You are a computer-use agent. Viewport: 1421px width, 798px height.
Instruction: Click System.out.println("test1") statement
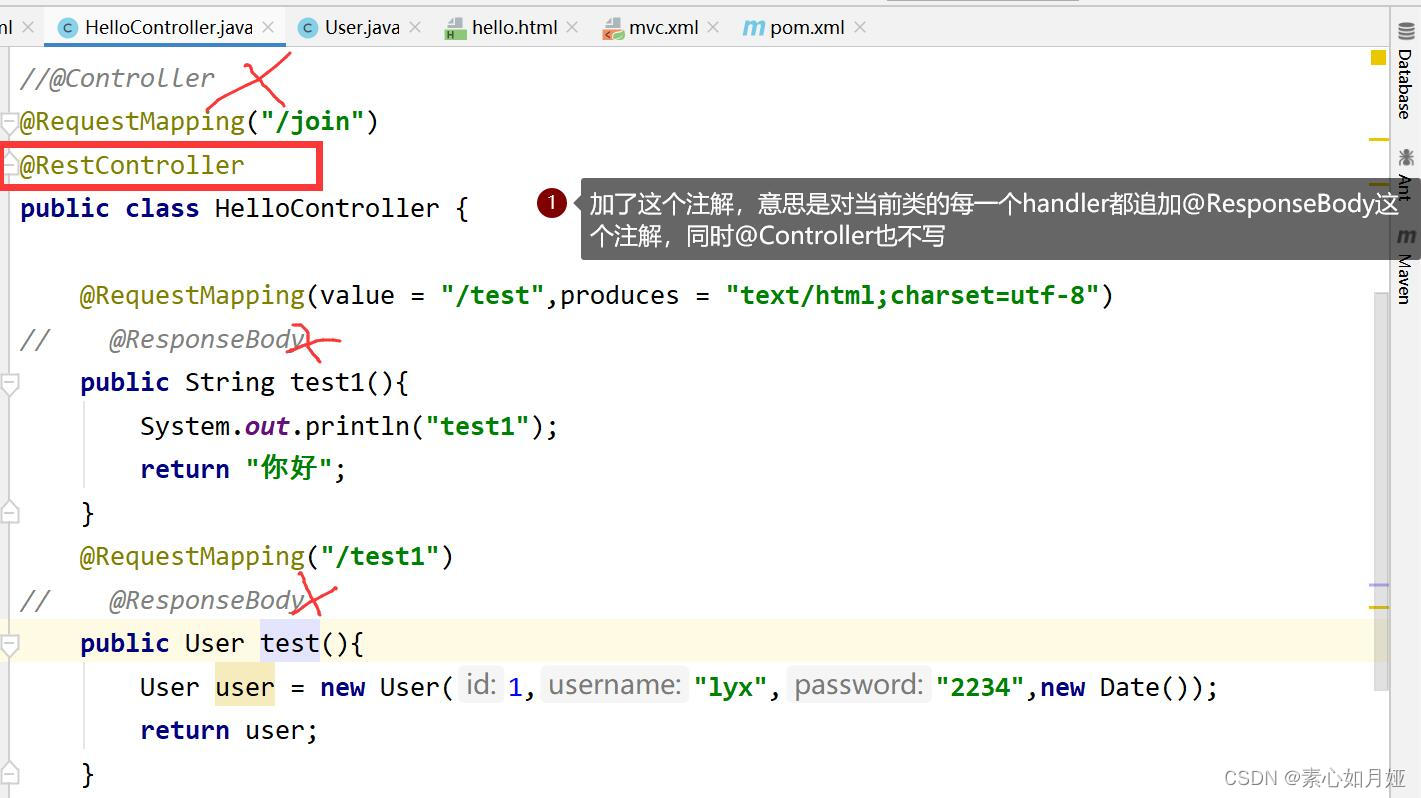click(x=349, y=426)
